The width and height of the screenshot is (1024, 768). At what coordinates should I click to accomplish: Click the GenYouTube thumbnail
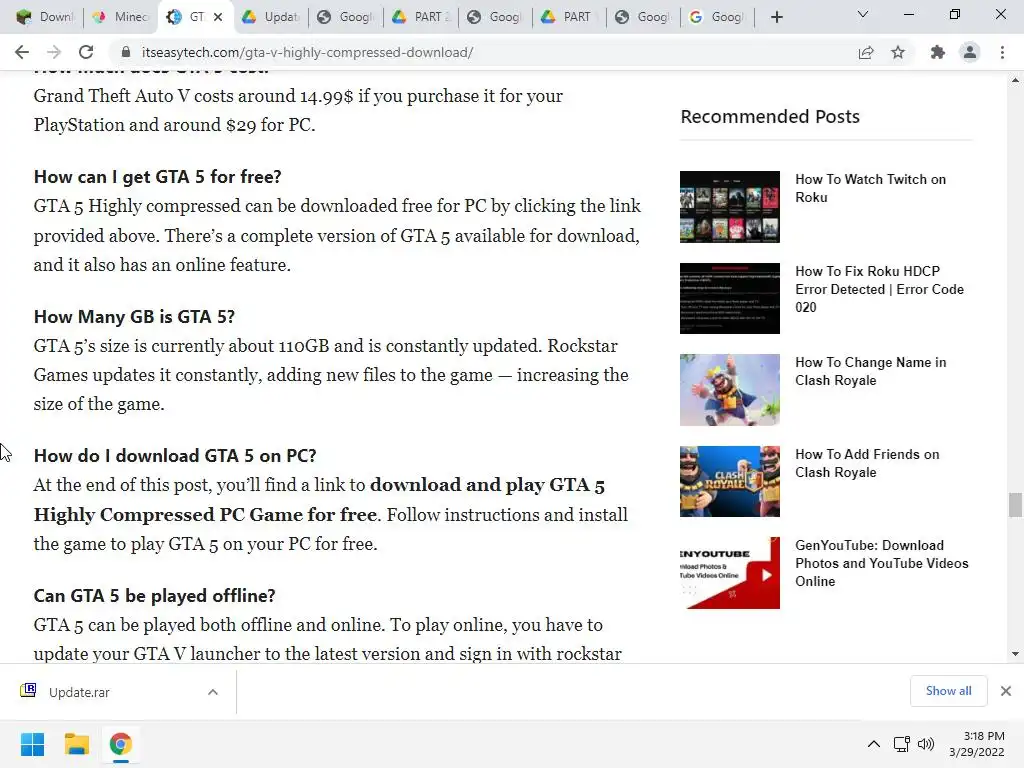(729, 573)
